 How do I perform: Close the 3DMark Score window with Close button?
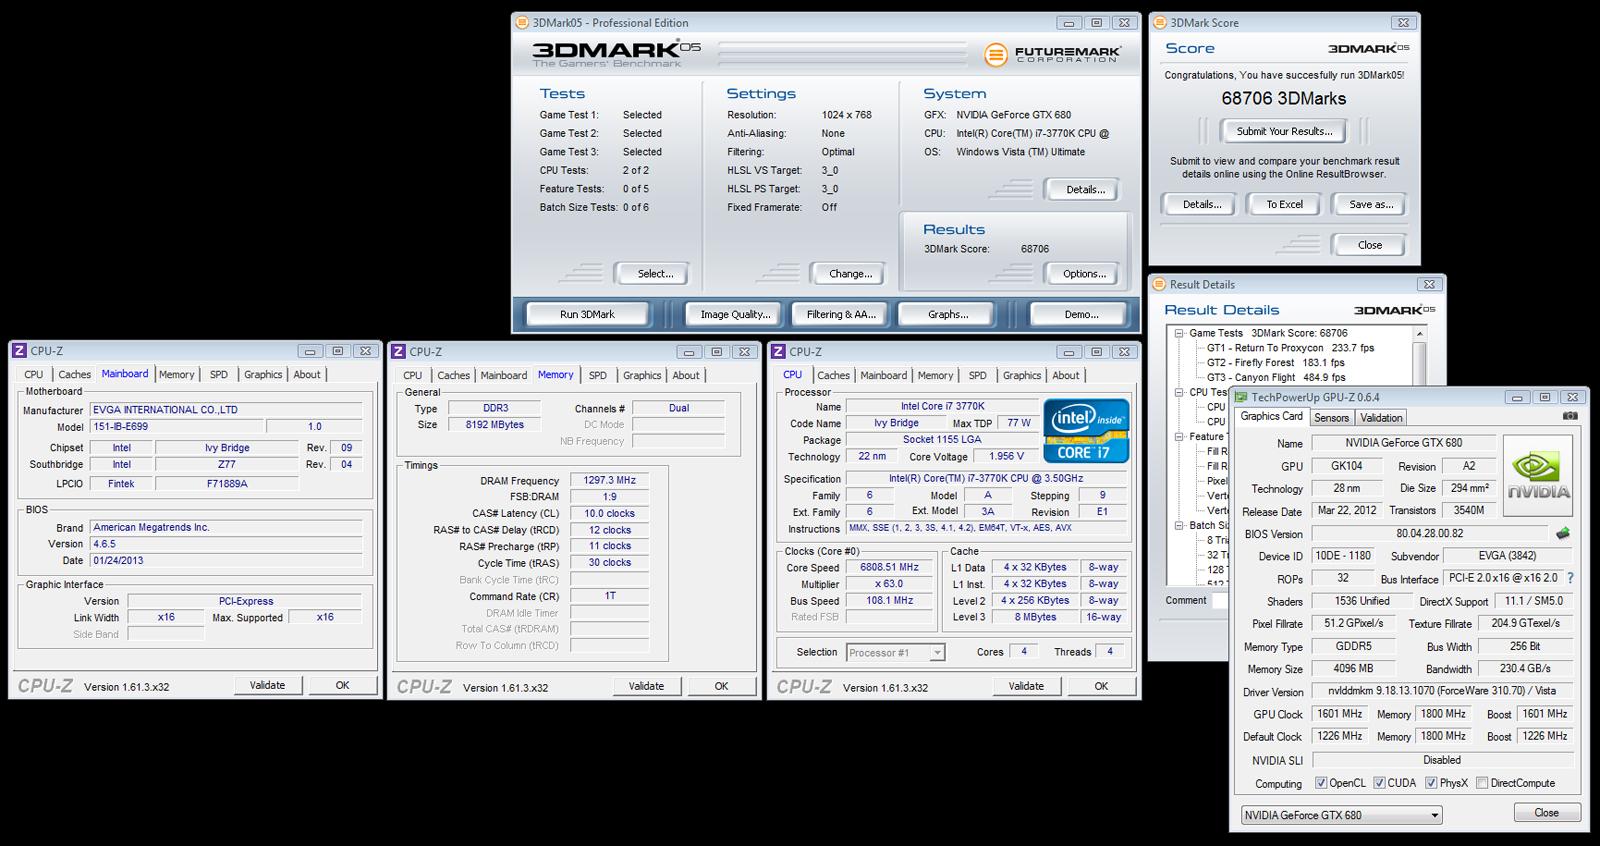[x=1370, y=245]
